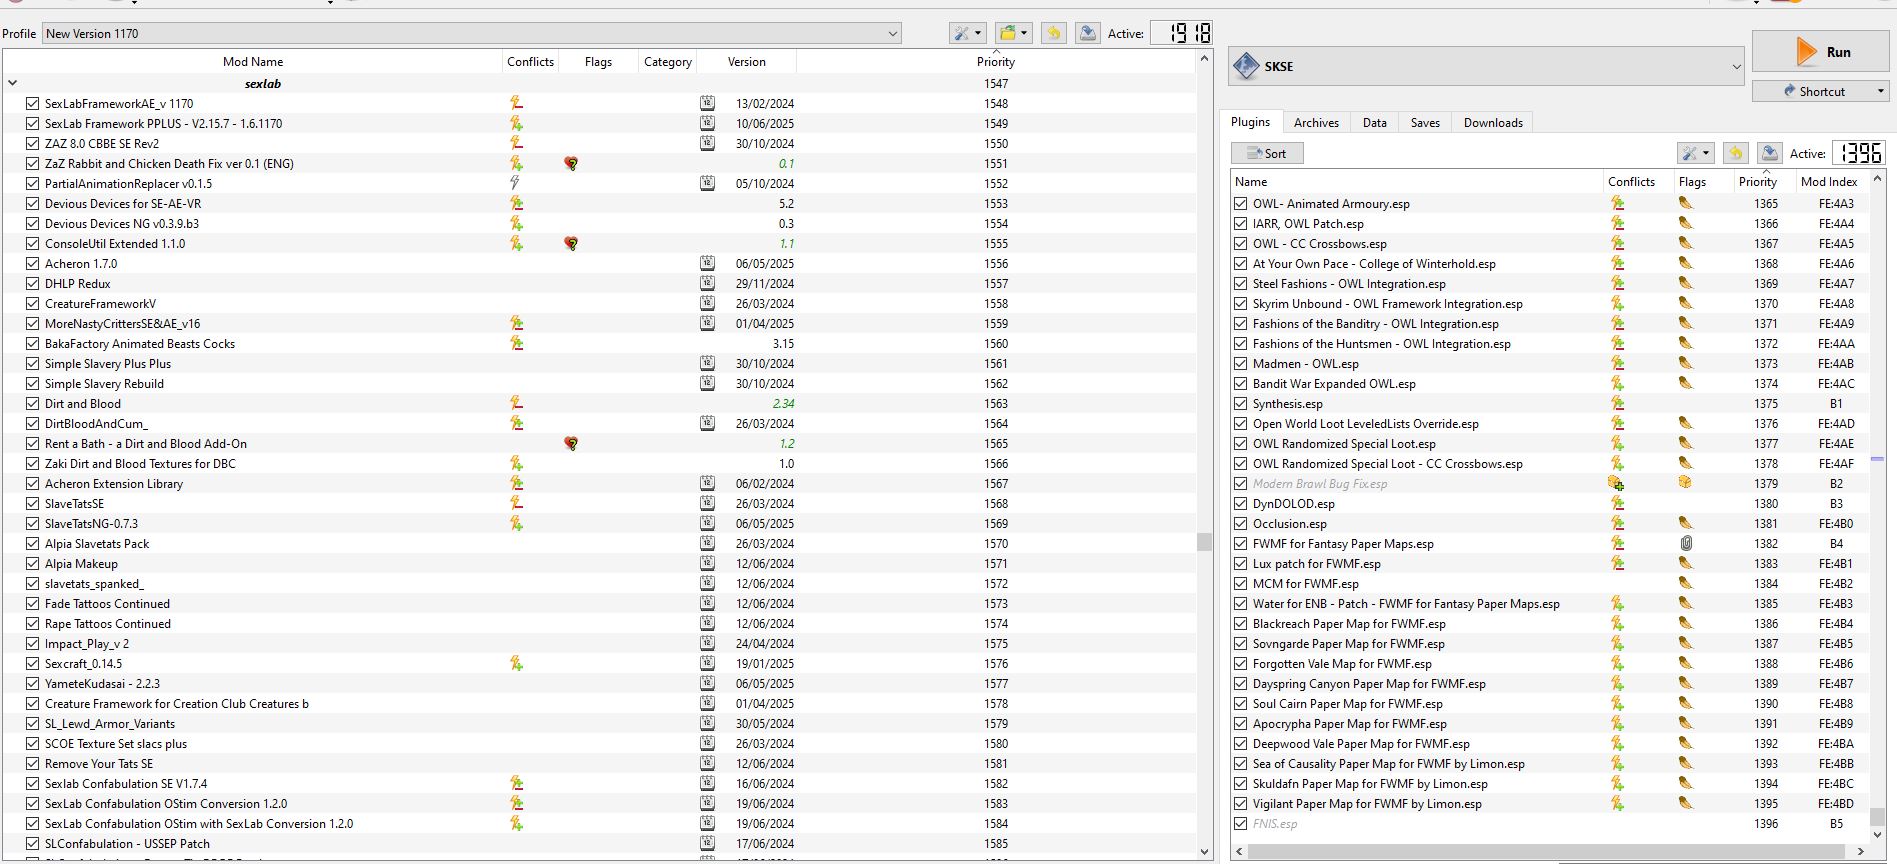Click restore backup icon above mod list

1053,33
